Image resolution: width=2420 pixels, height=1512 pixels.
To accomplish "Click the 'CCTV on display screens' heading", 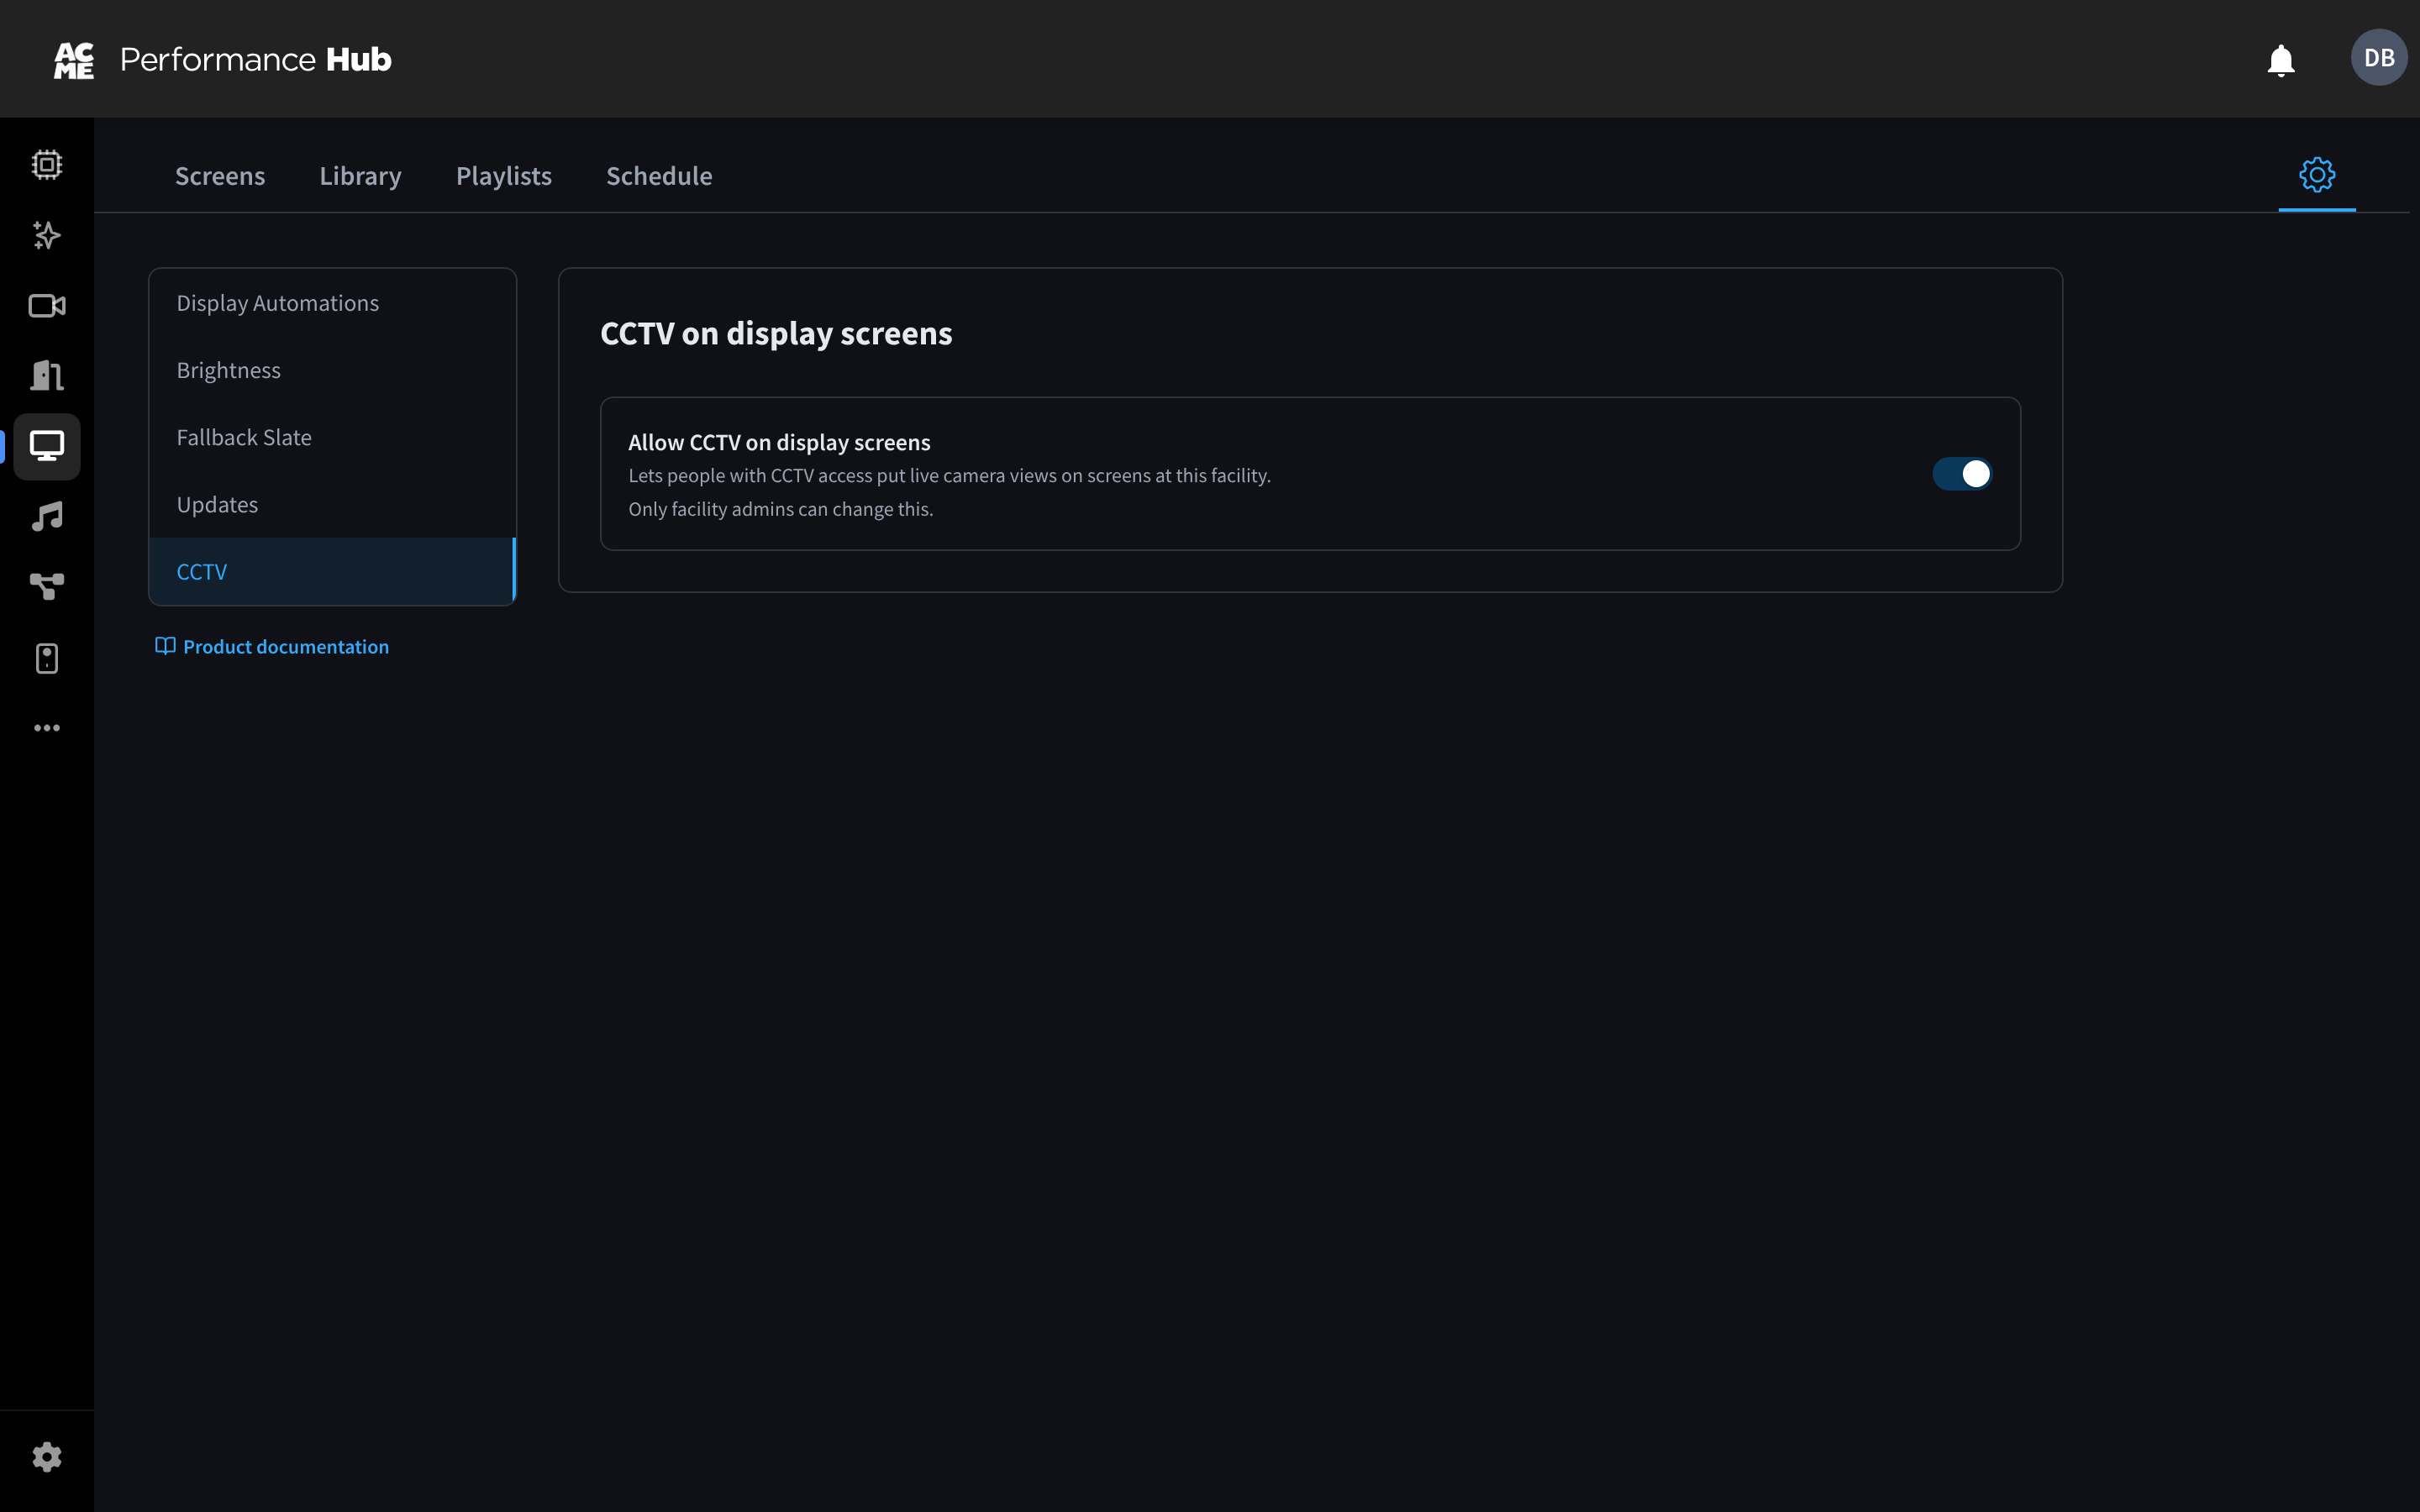I will click(776, 333).
